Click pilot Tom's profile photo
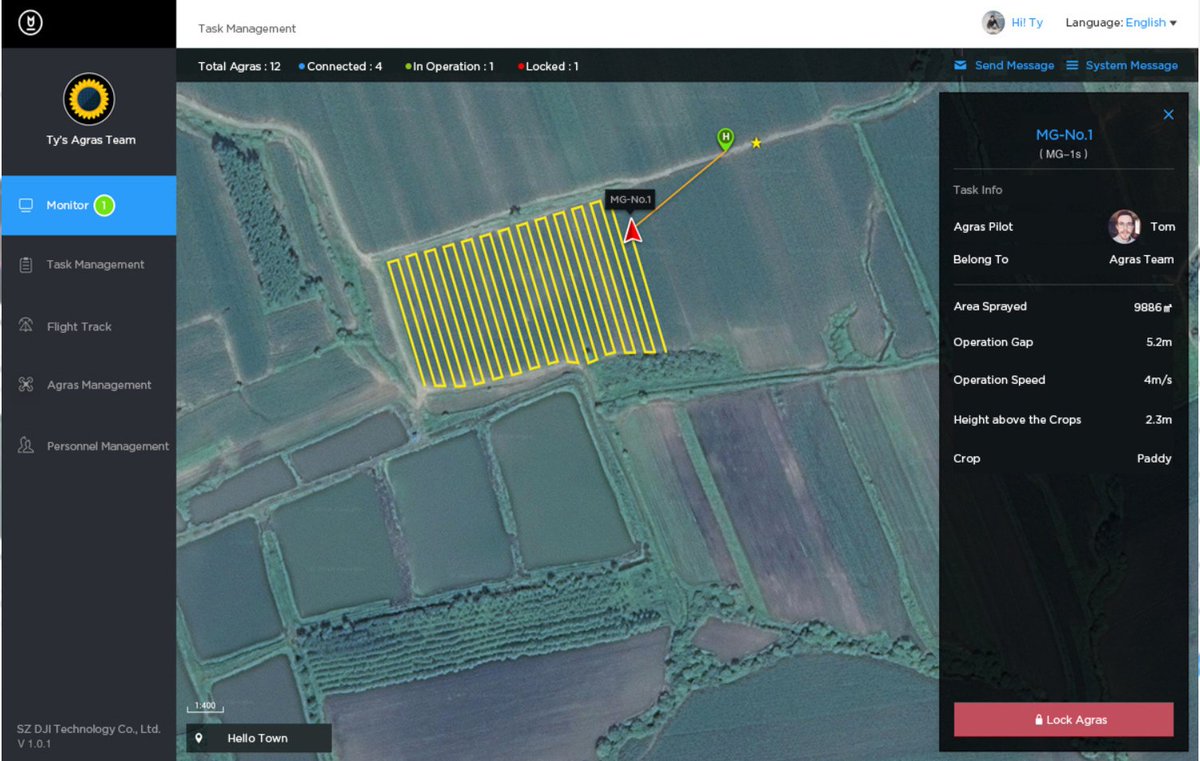 [1125, 227]
